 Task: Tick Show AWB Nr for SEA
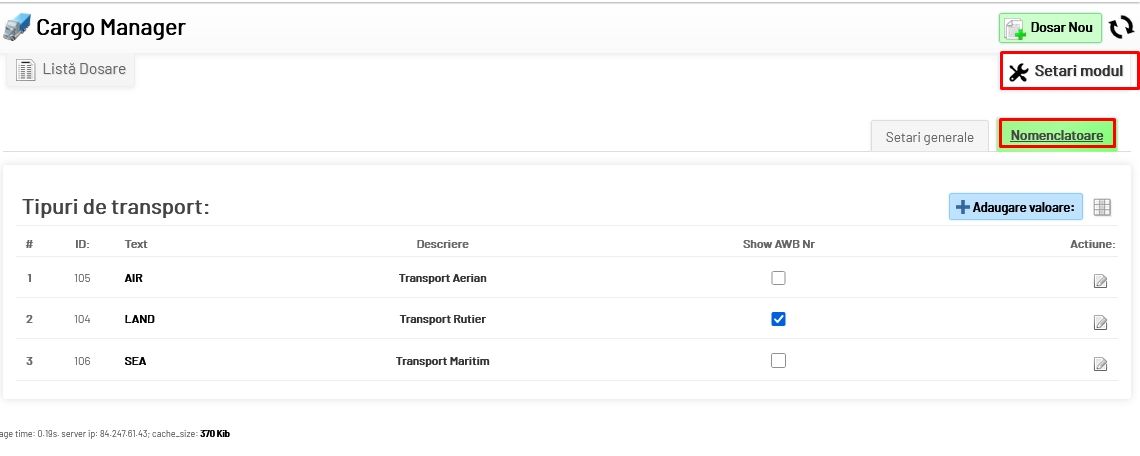pyautogui.click(x=778, y=360)
